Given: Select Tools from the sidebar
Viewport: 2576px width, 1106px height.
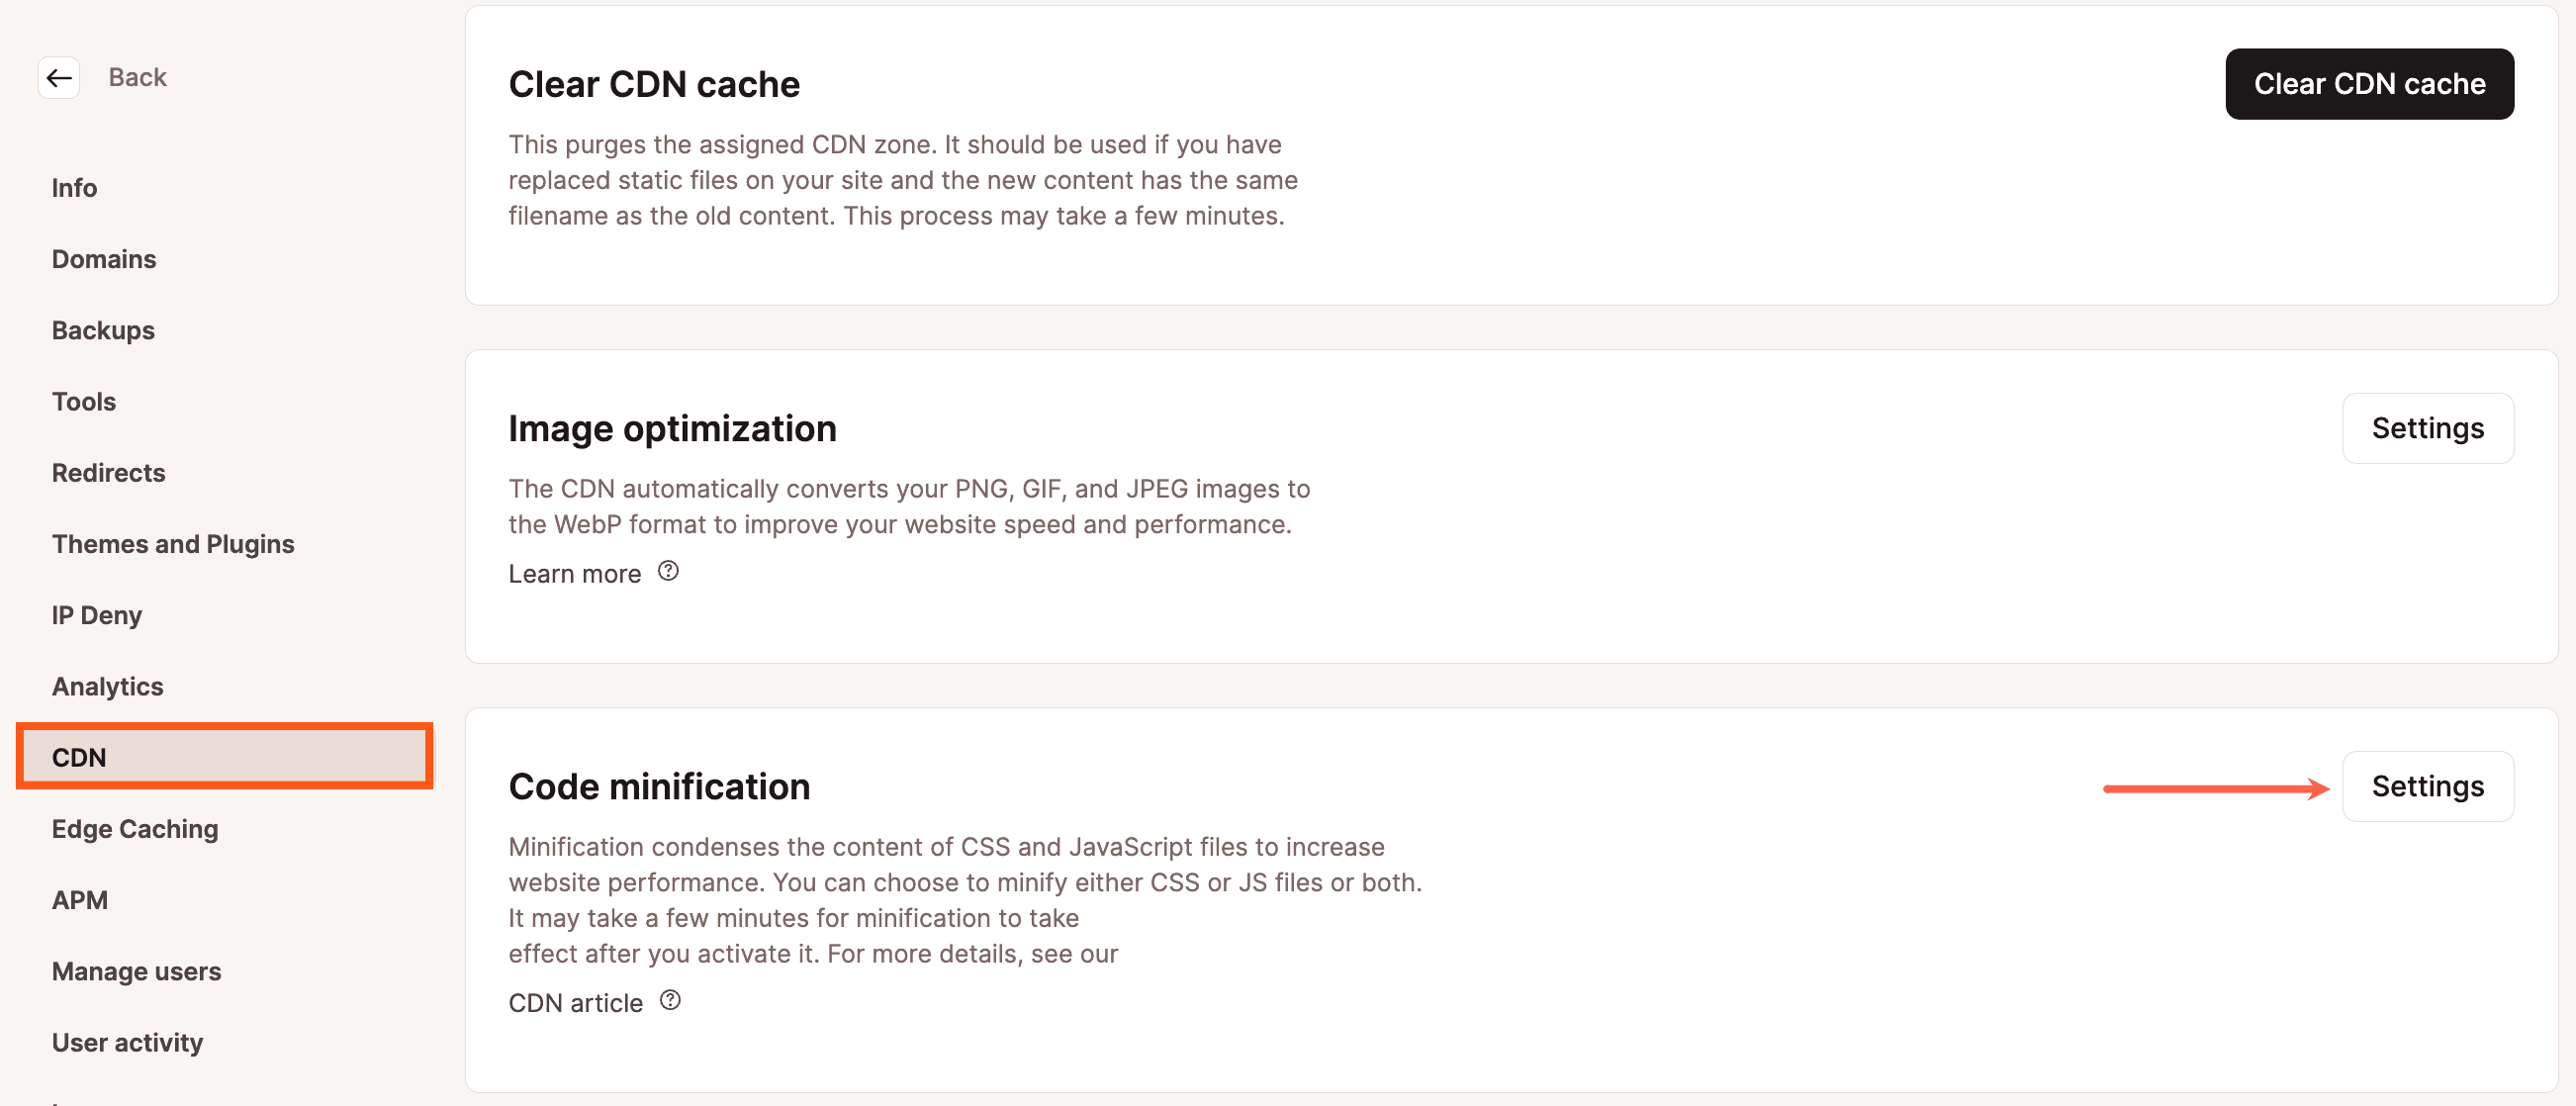Looking at the screenshot, I should click(84, 401).
